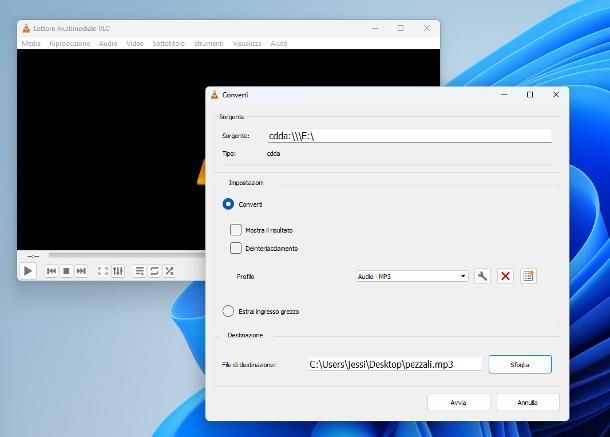Click the VLC cone icon in the Converti title bar
The width and height of the screenshot is (610, 437).
pos(214,95)
